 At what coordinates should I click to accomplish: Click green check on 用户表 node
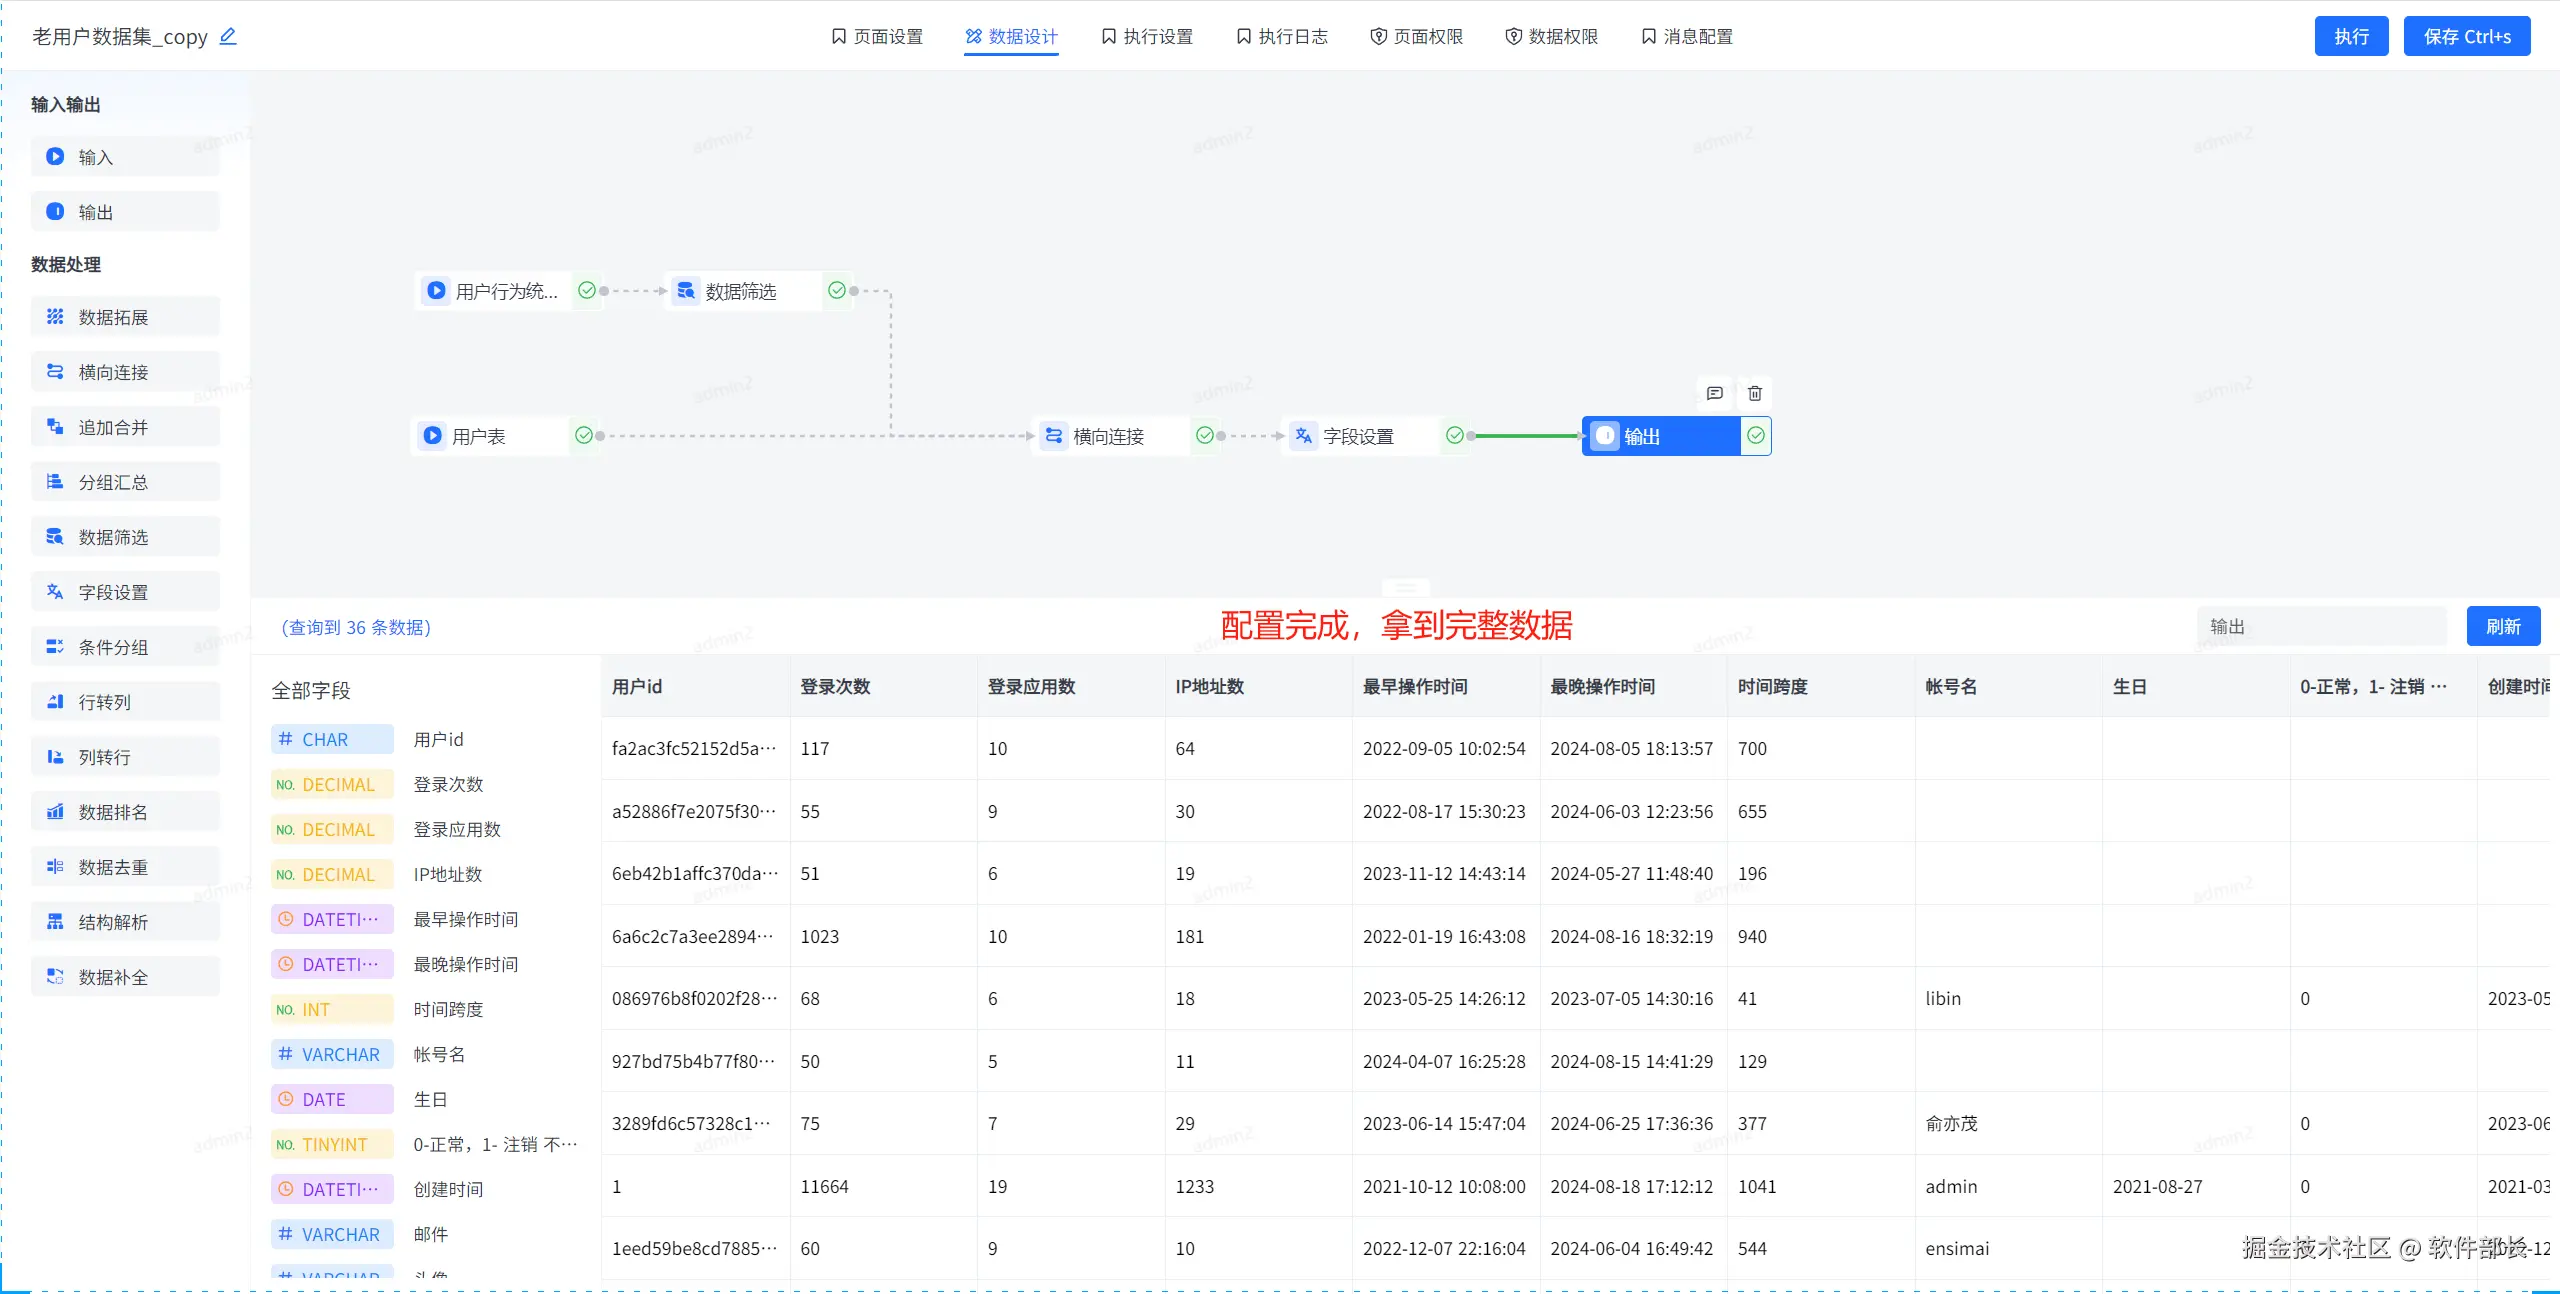[x=584, y=436]
